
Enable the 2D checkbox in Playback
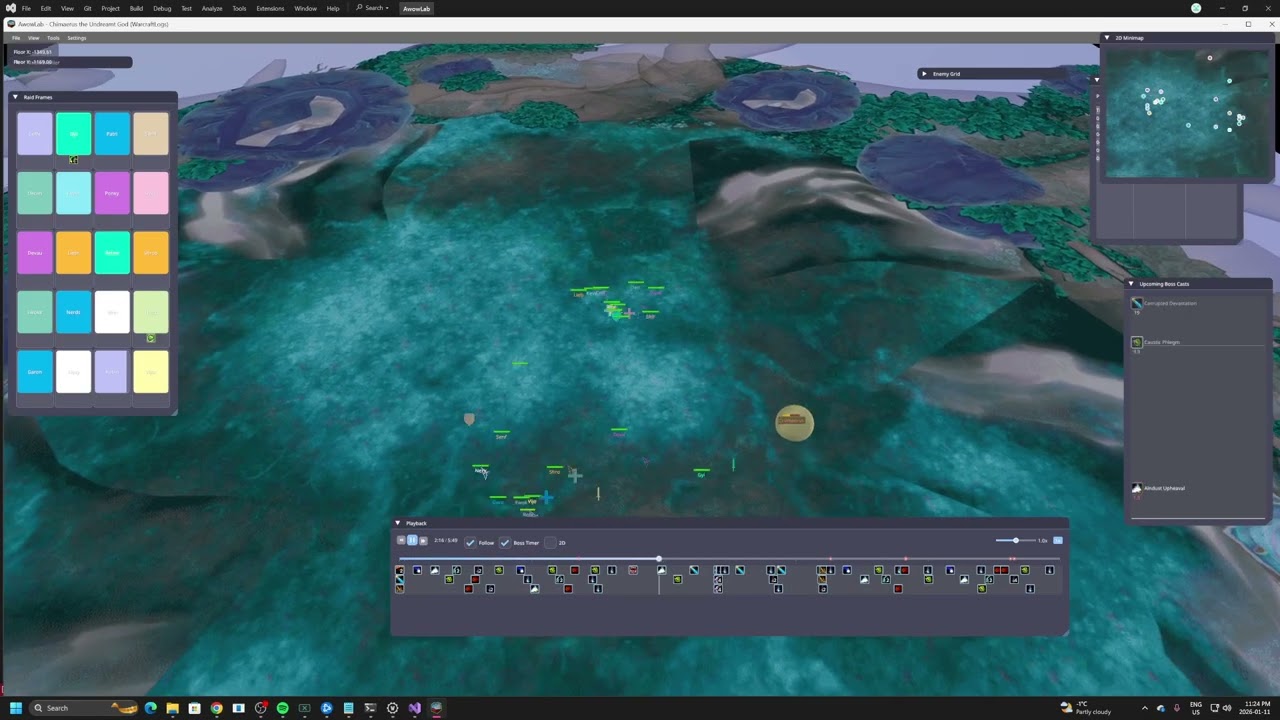tap(549, 542)
